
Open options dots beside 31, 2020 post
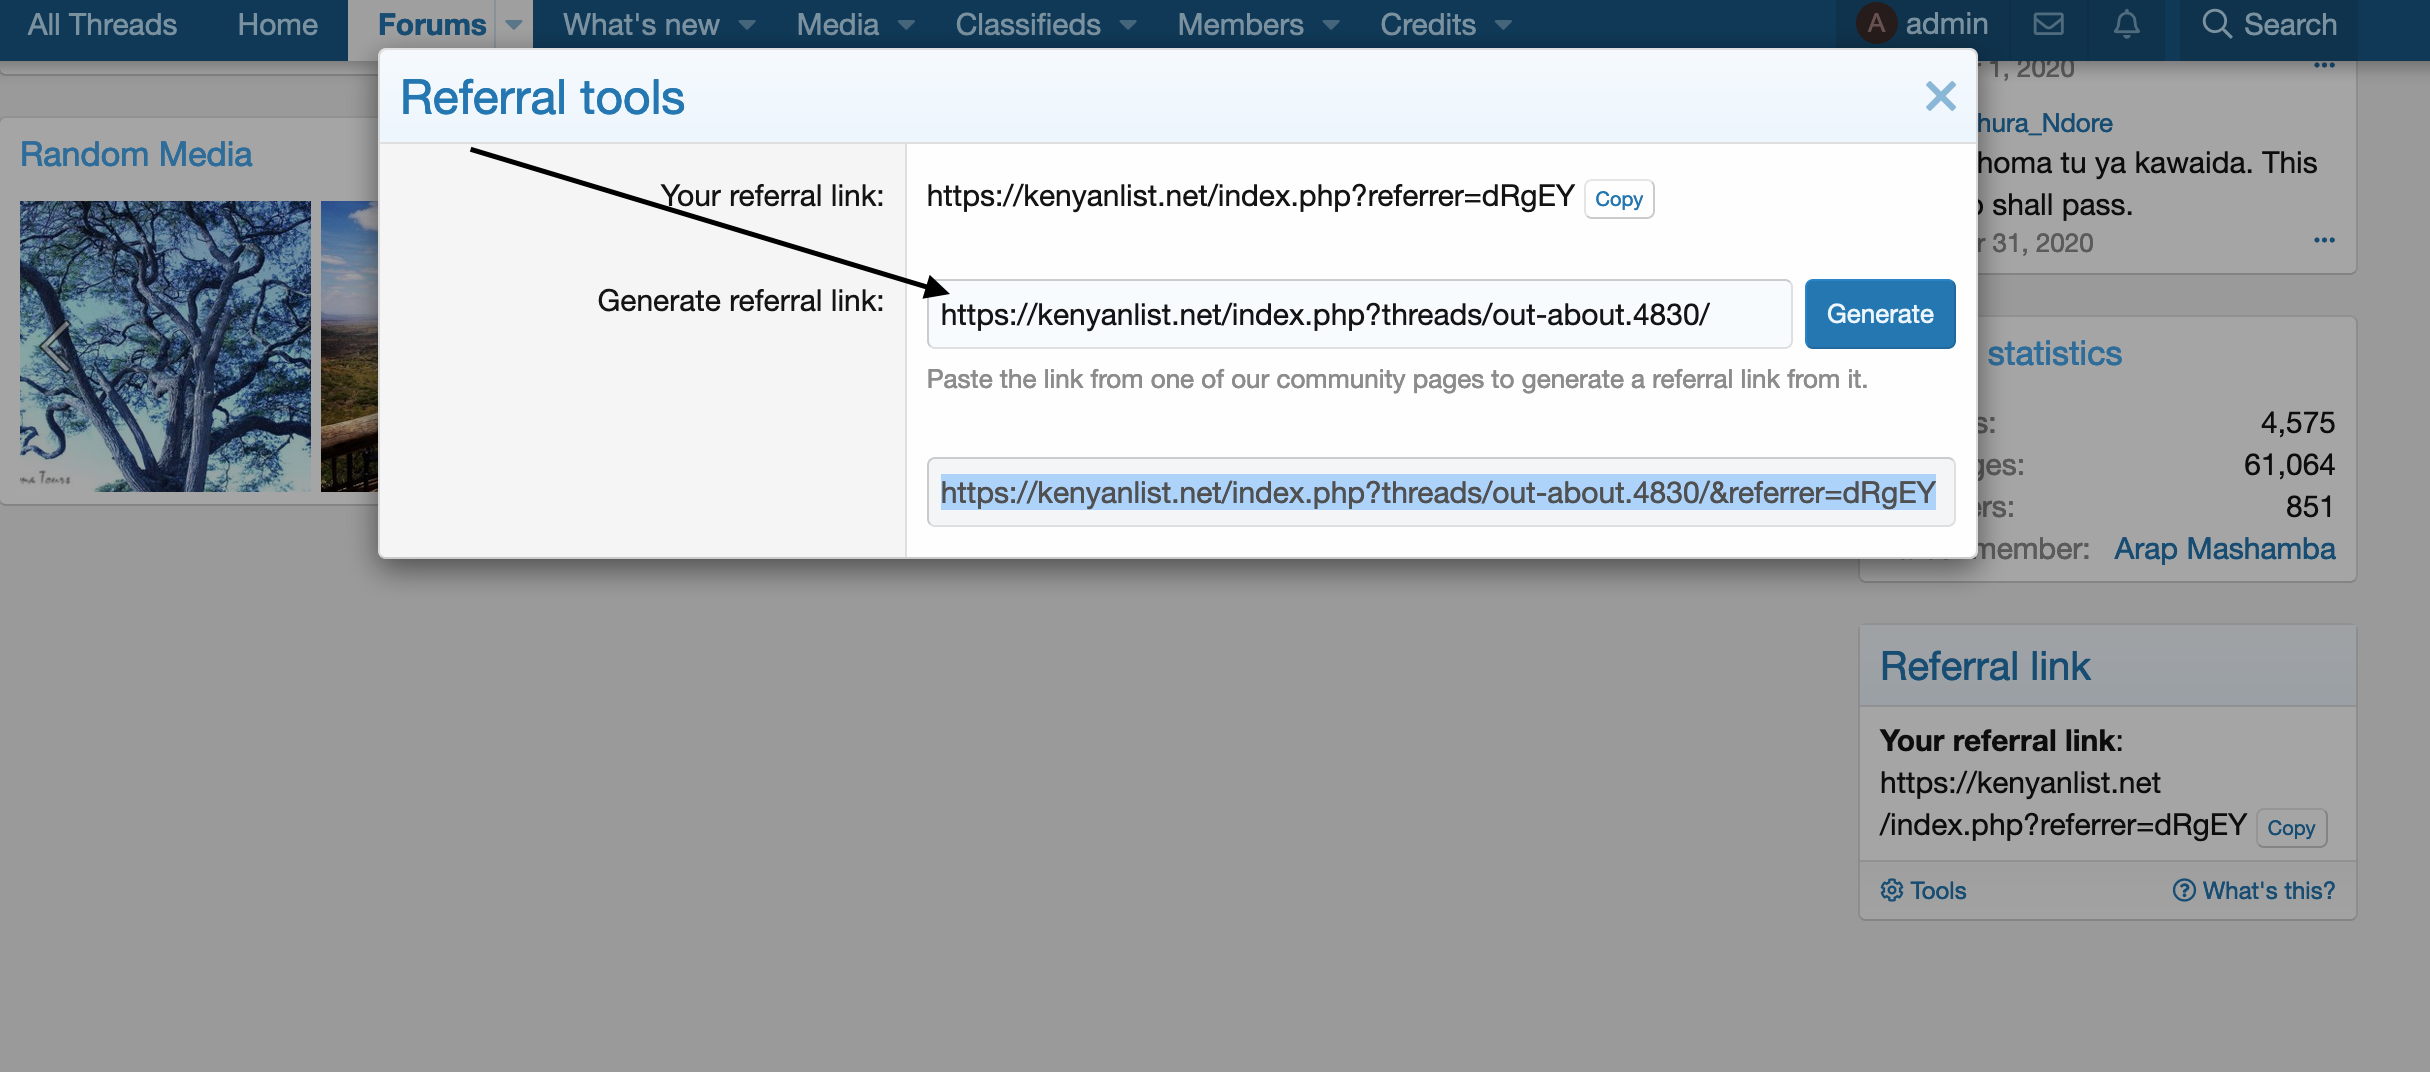2324,241
